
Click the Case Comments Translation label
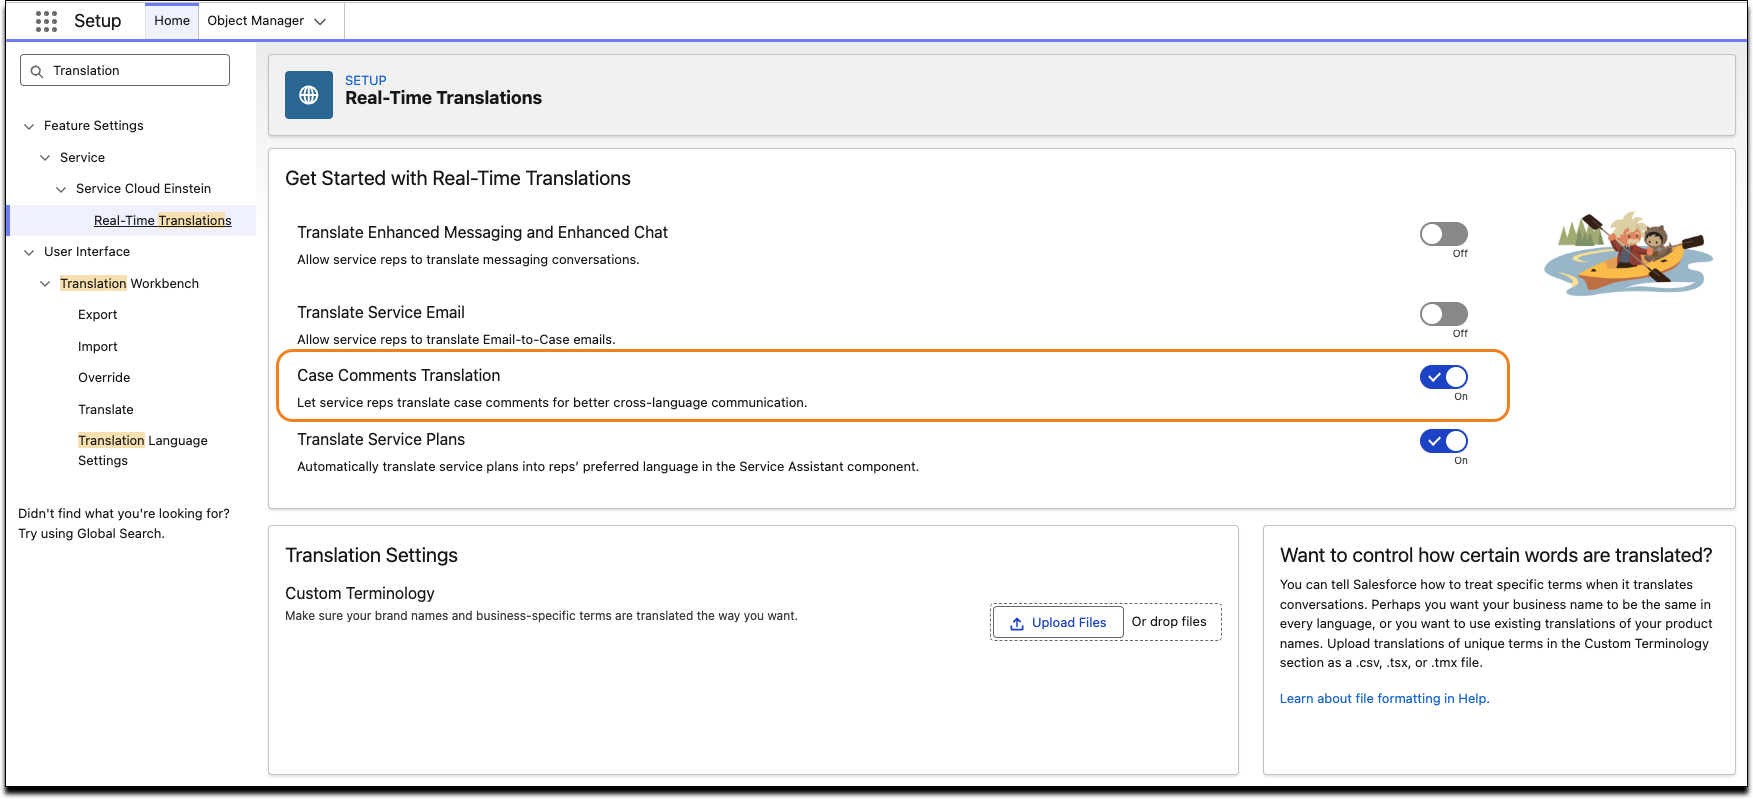tap(398, 375)
